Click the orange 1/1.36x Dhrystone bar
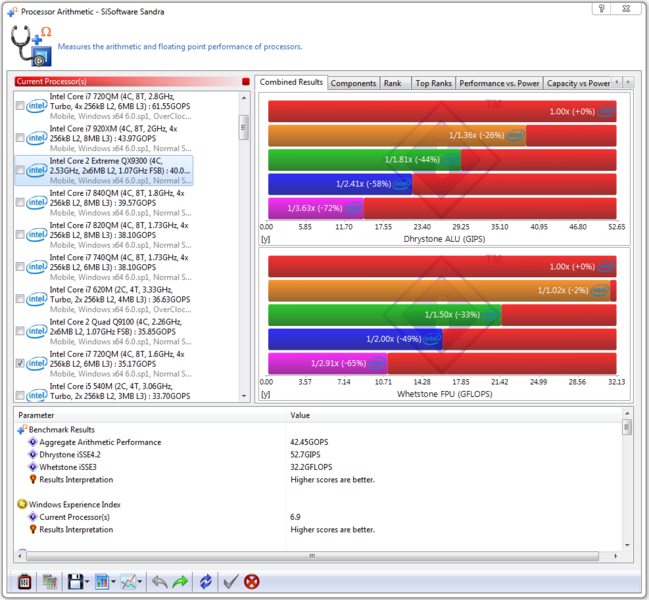 click(397, 135)
